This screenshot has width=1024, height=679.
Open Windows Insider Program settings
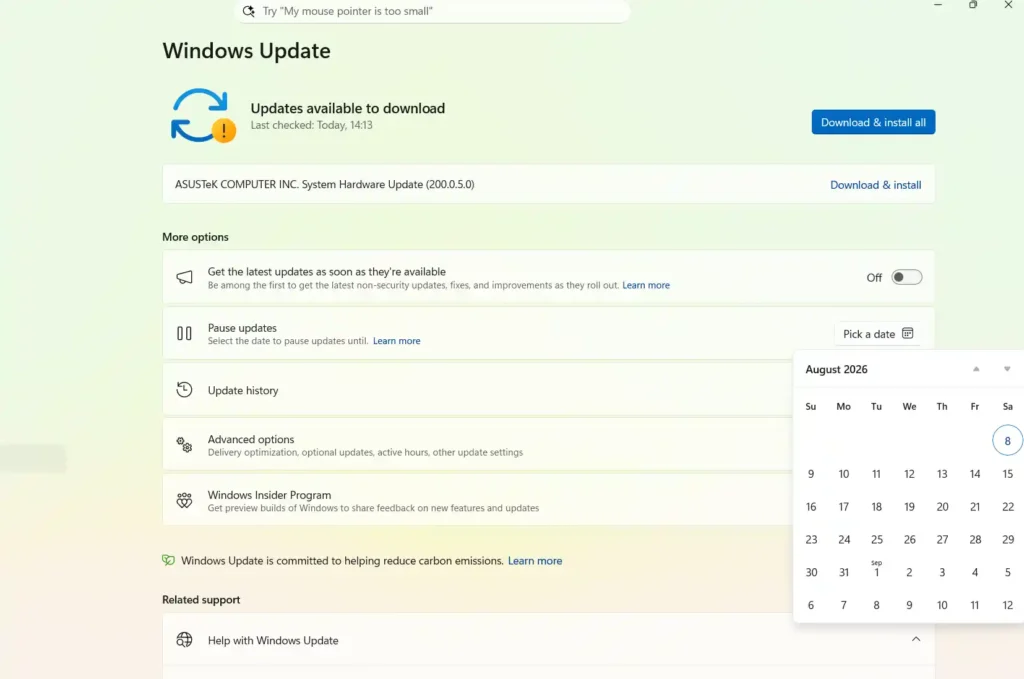tap(477, 501)
